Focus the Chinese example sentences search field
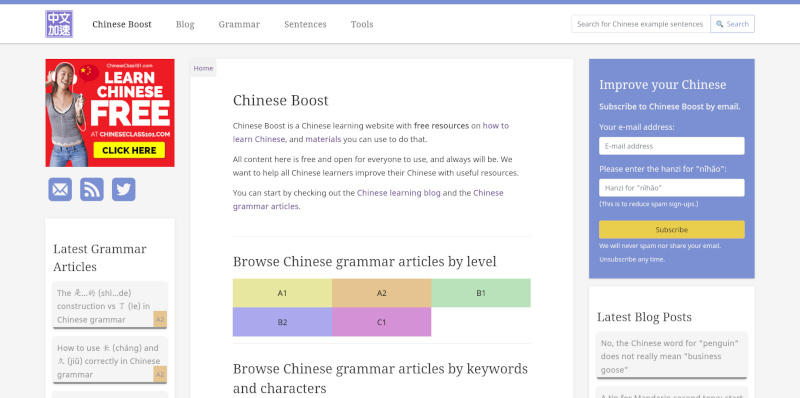 click(641, 24)
